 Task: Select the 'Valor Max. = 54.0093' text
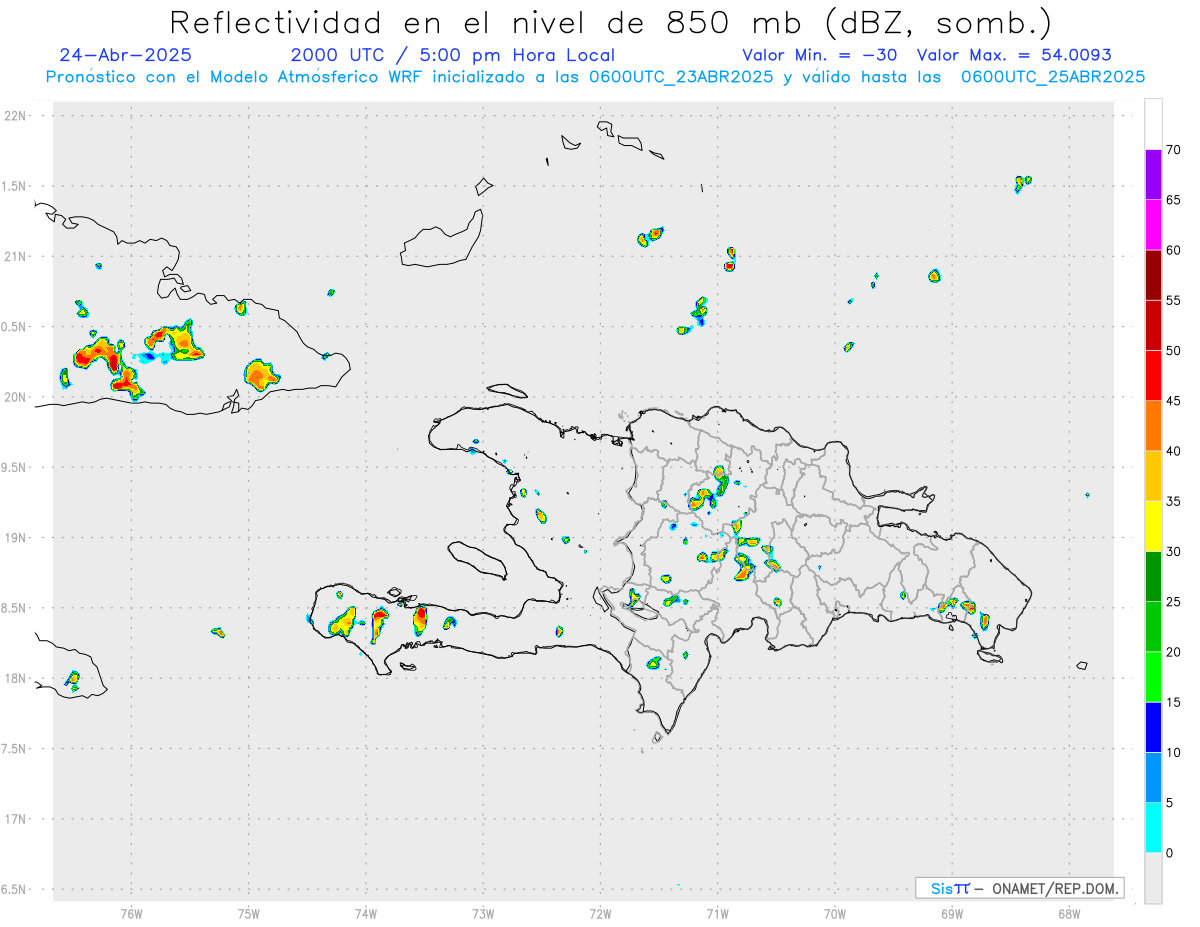pyautogui.click(x=1014, y=55)
